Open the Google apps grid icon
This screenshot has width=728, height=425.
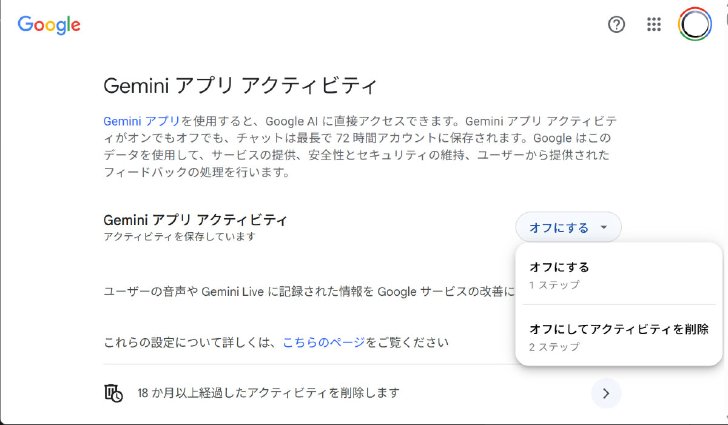coord(654,24)
